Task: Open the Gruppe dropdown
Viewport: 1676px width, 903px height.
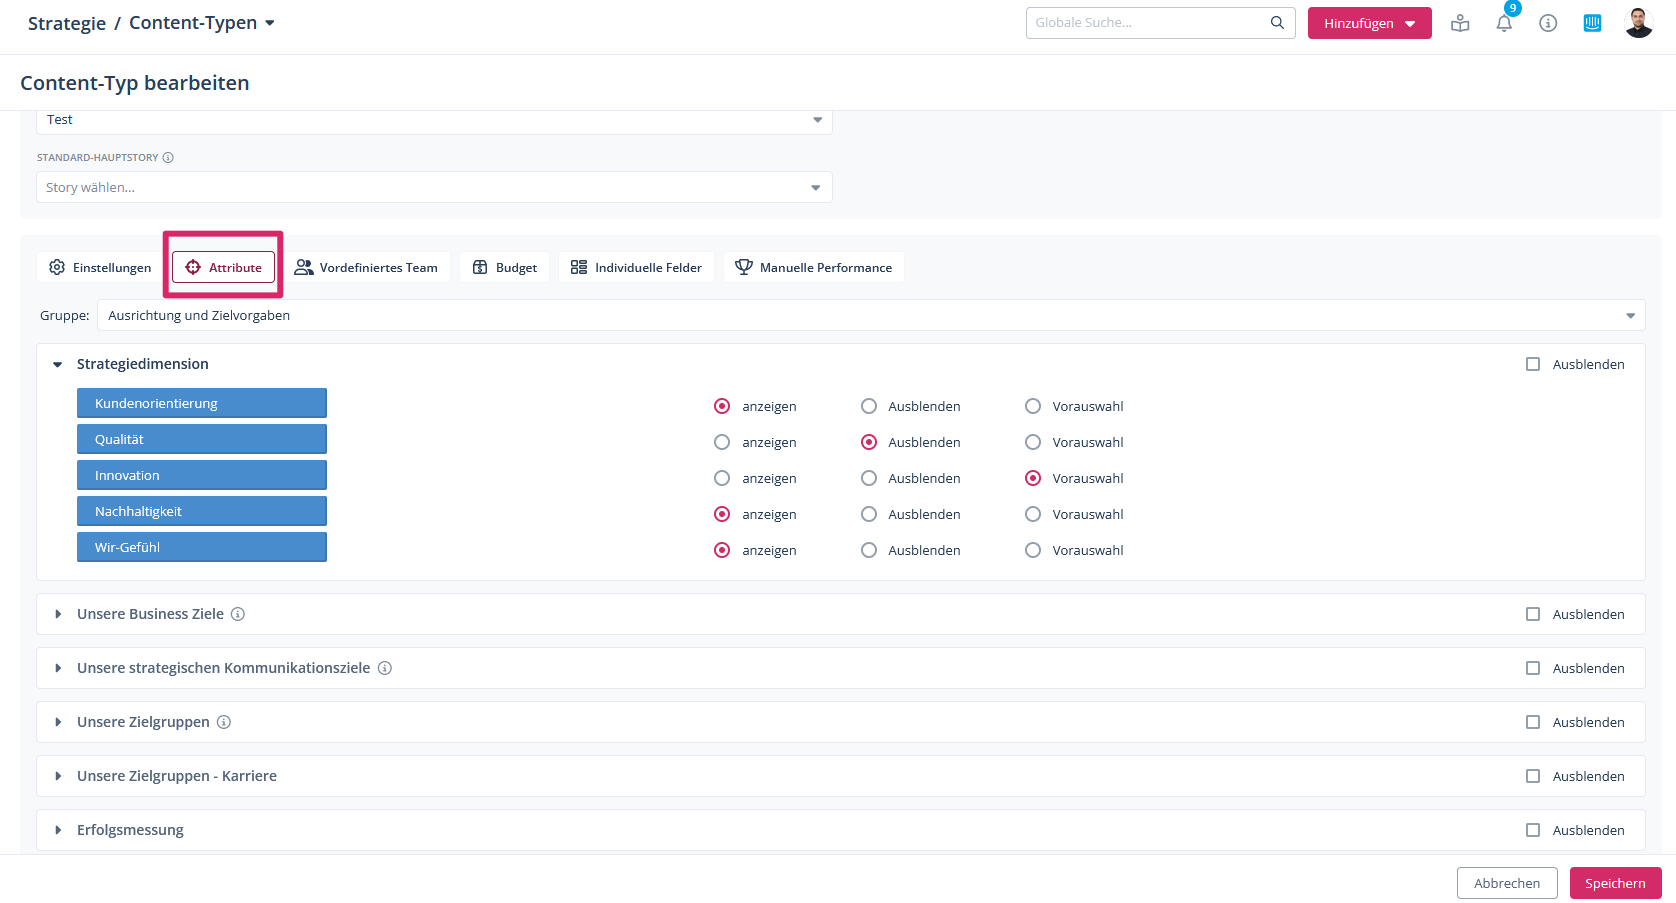Action: [871, 315]
